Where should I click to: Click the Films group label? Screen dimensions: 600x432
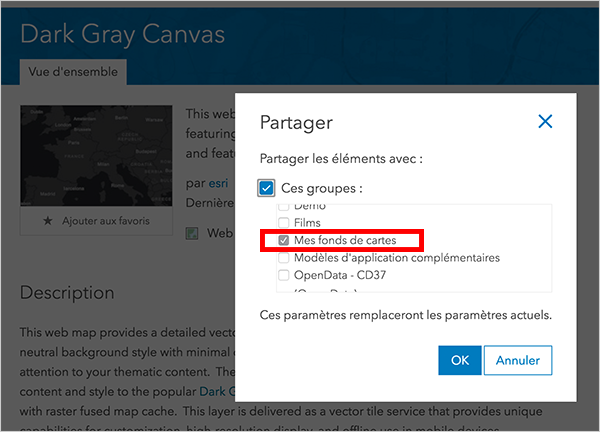pos(309,223)
